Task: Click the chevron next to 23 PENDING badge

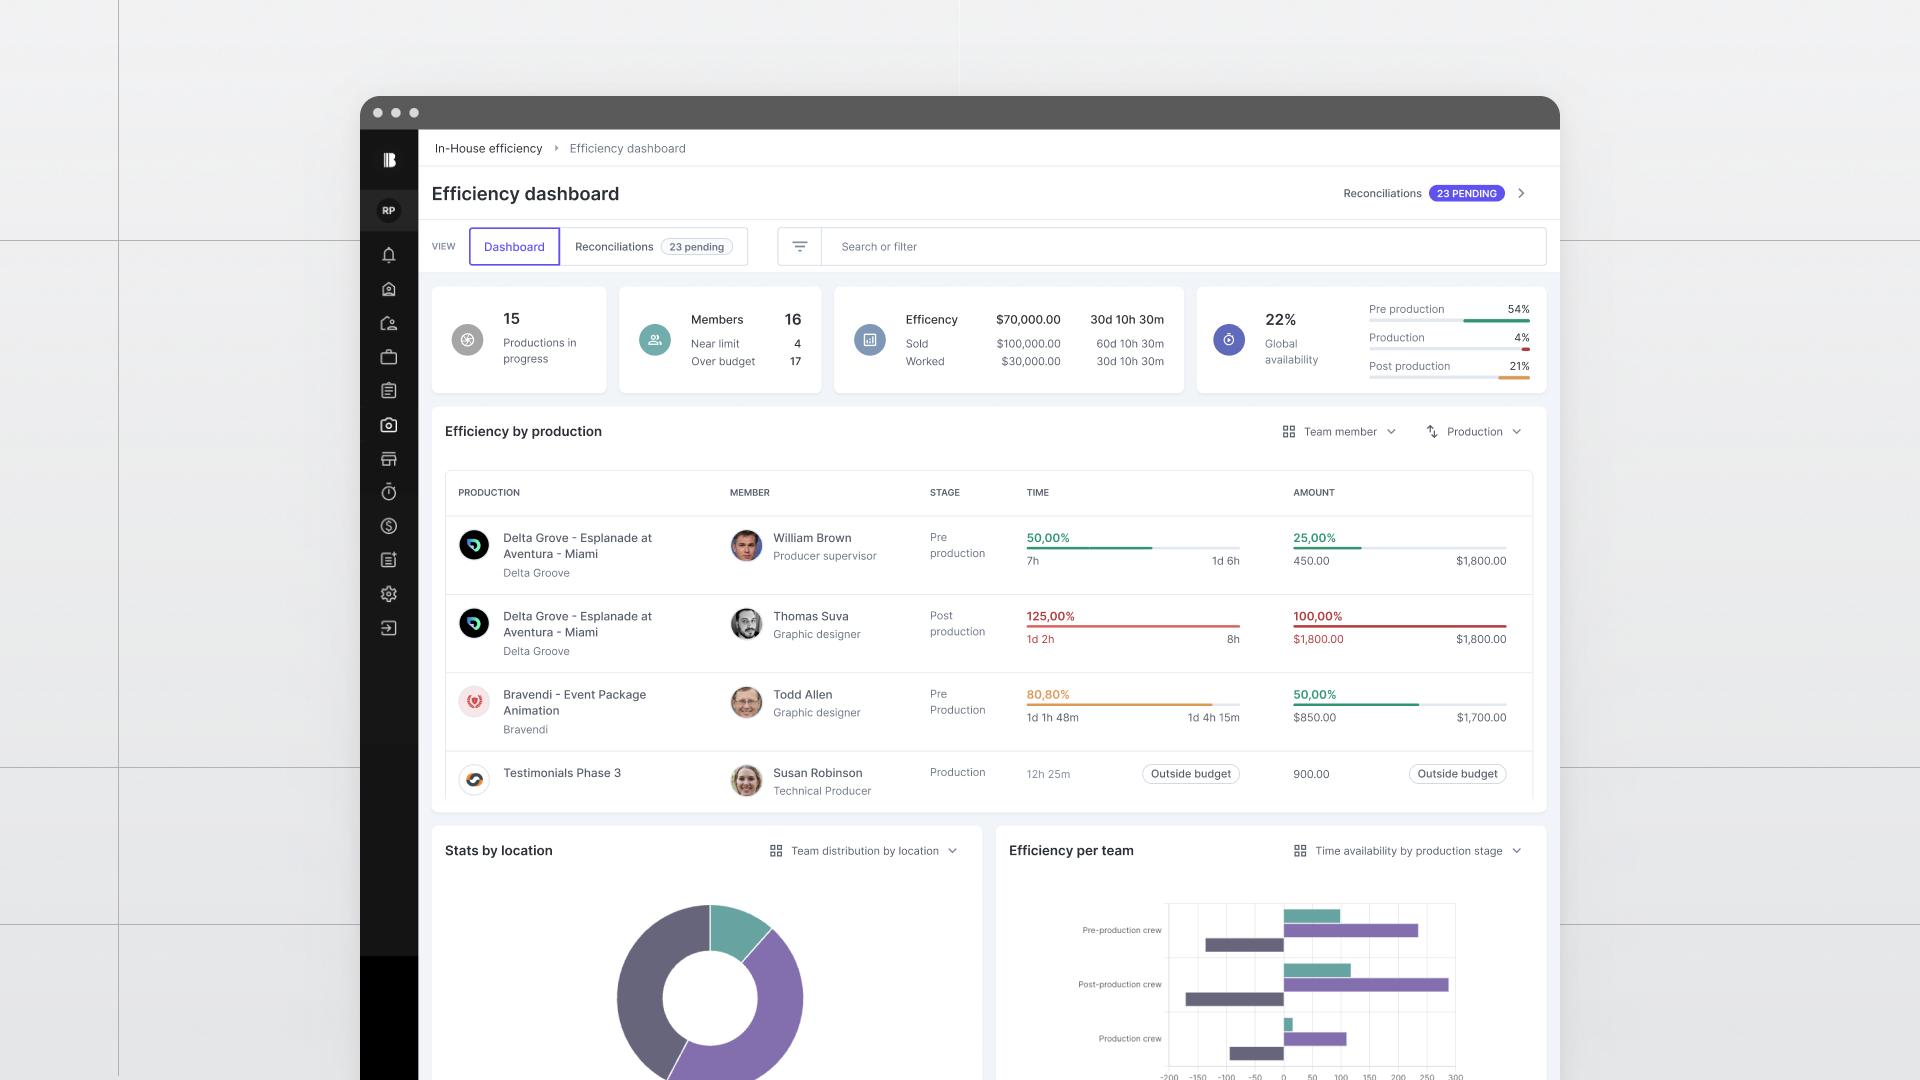Action: click(1521, 194)
